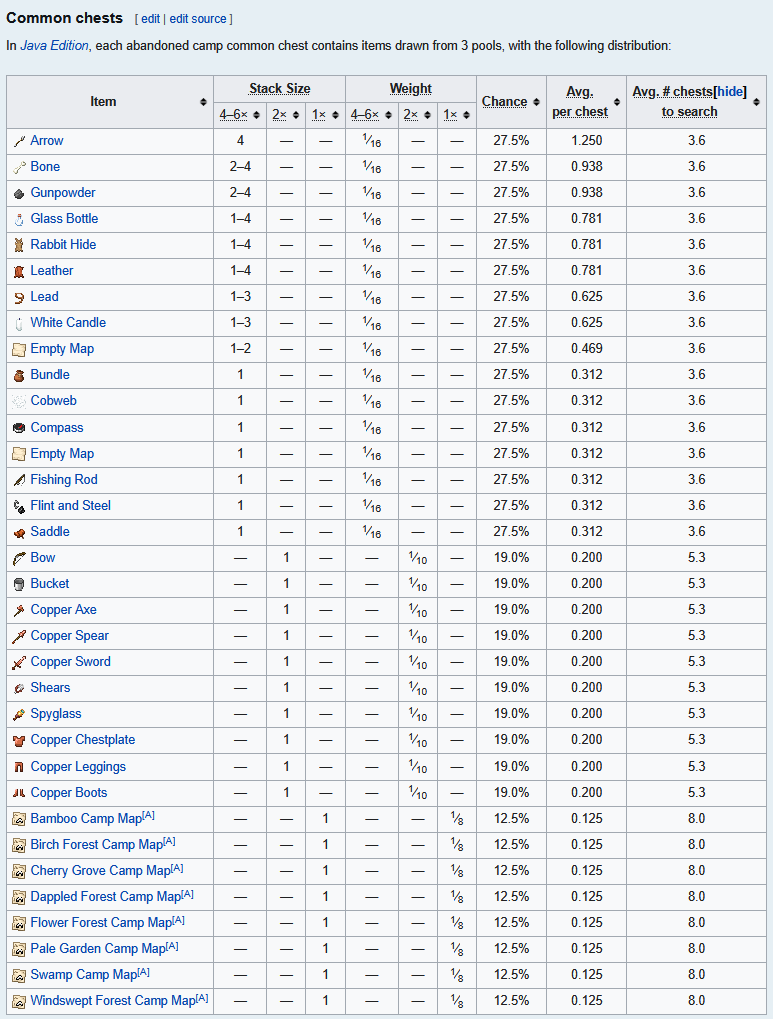Open the Cherry Grove Camp Map link
Viewport: 773px width, 1019px height.
[100, 871]
